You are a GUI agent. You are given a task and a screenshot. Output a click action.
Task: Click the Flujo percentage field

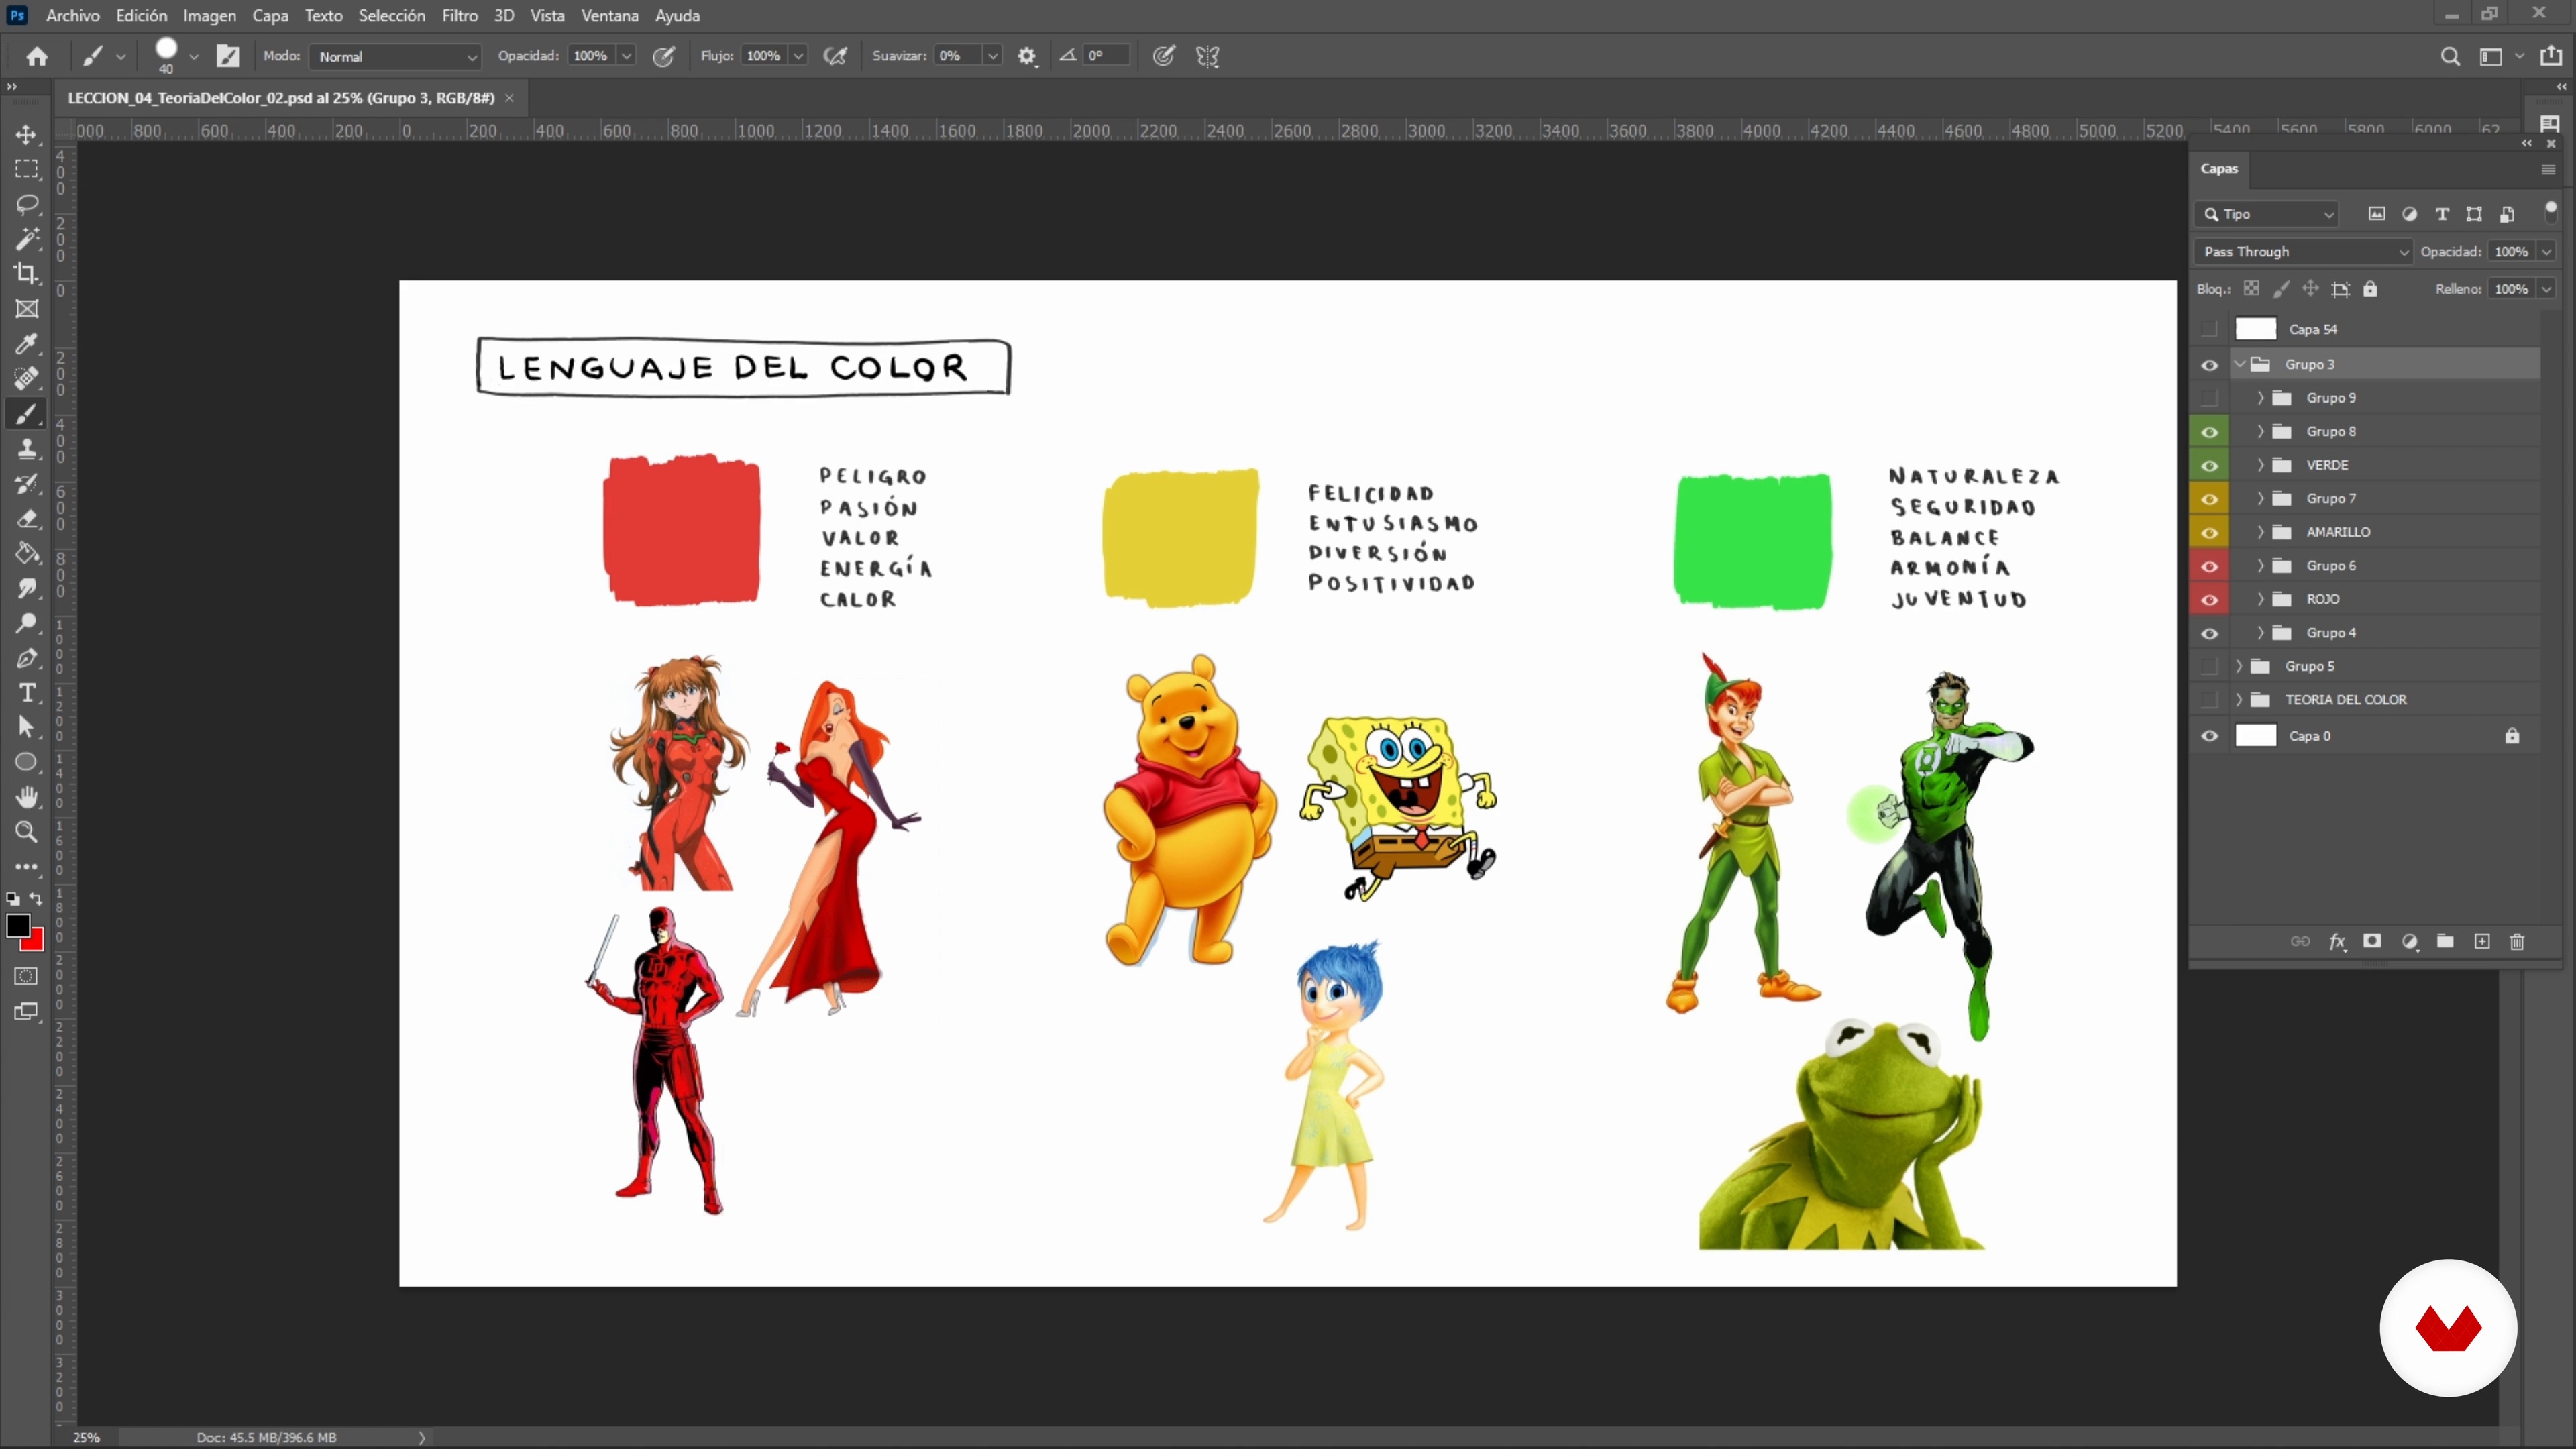point(764,56)
